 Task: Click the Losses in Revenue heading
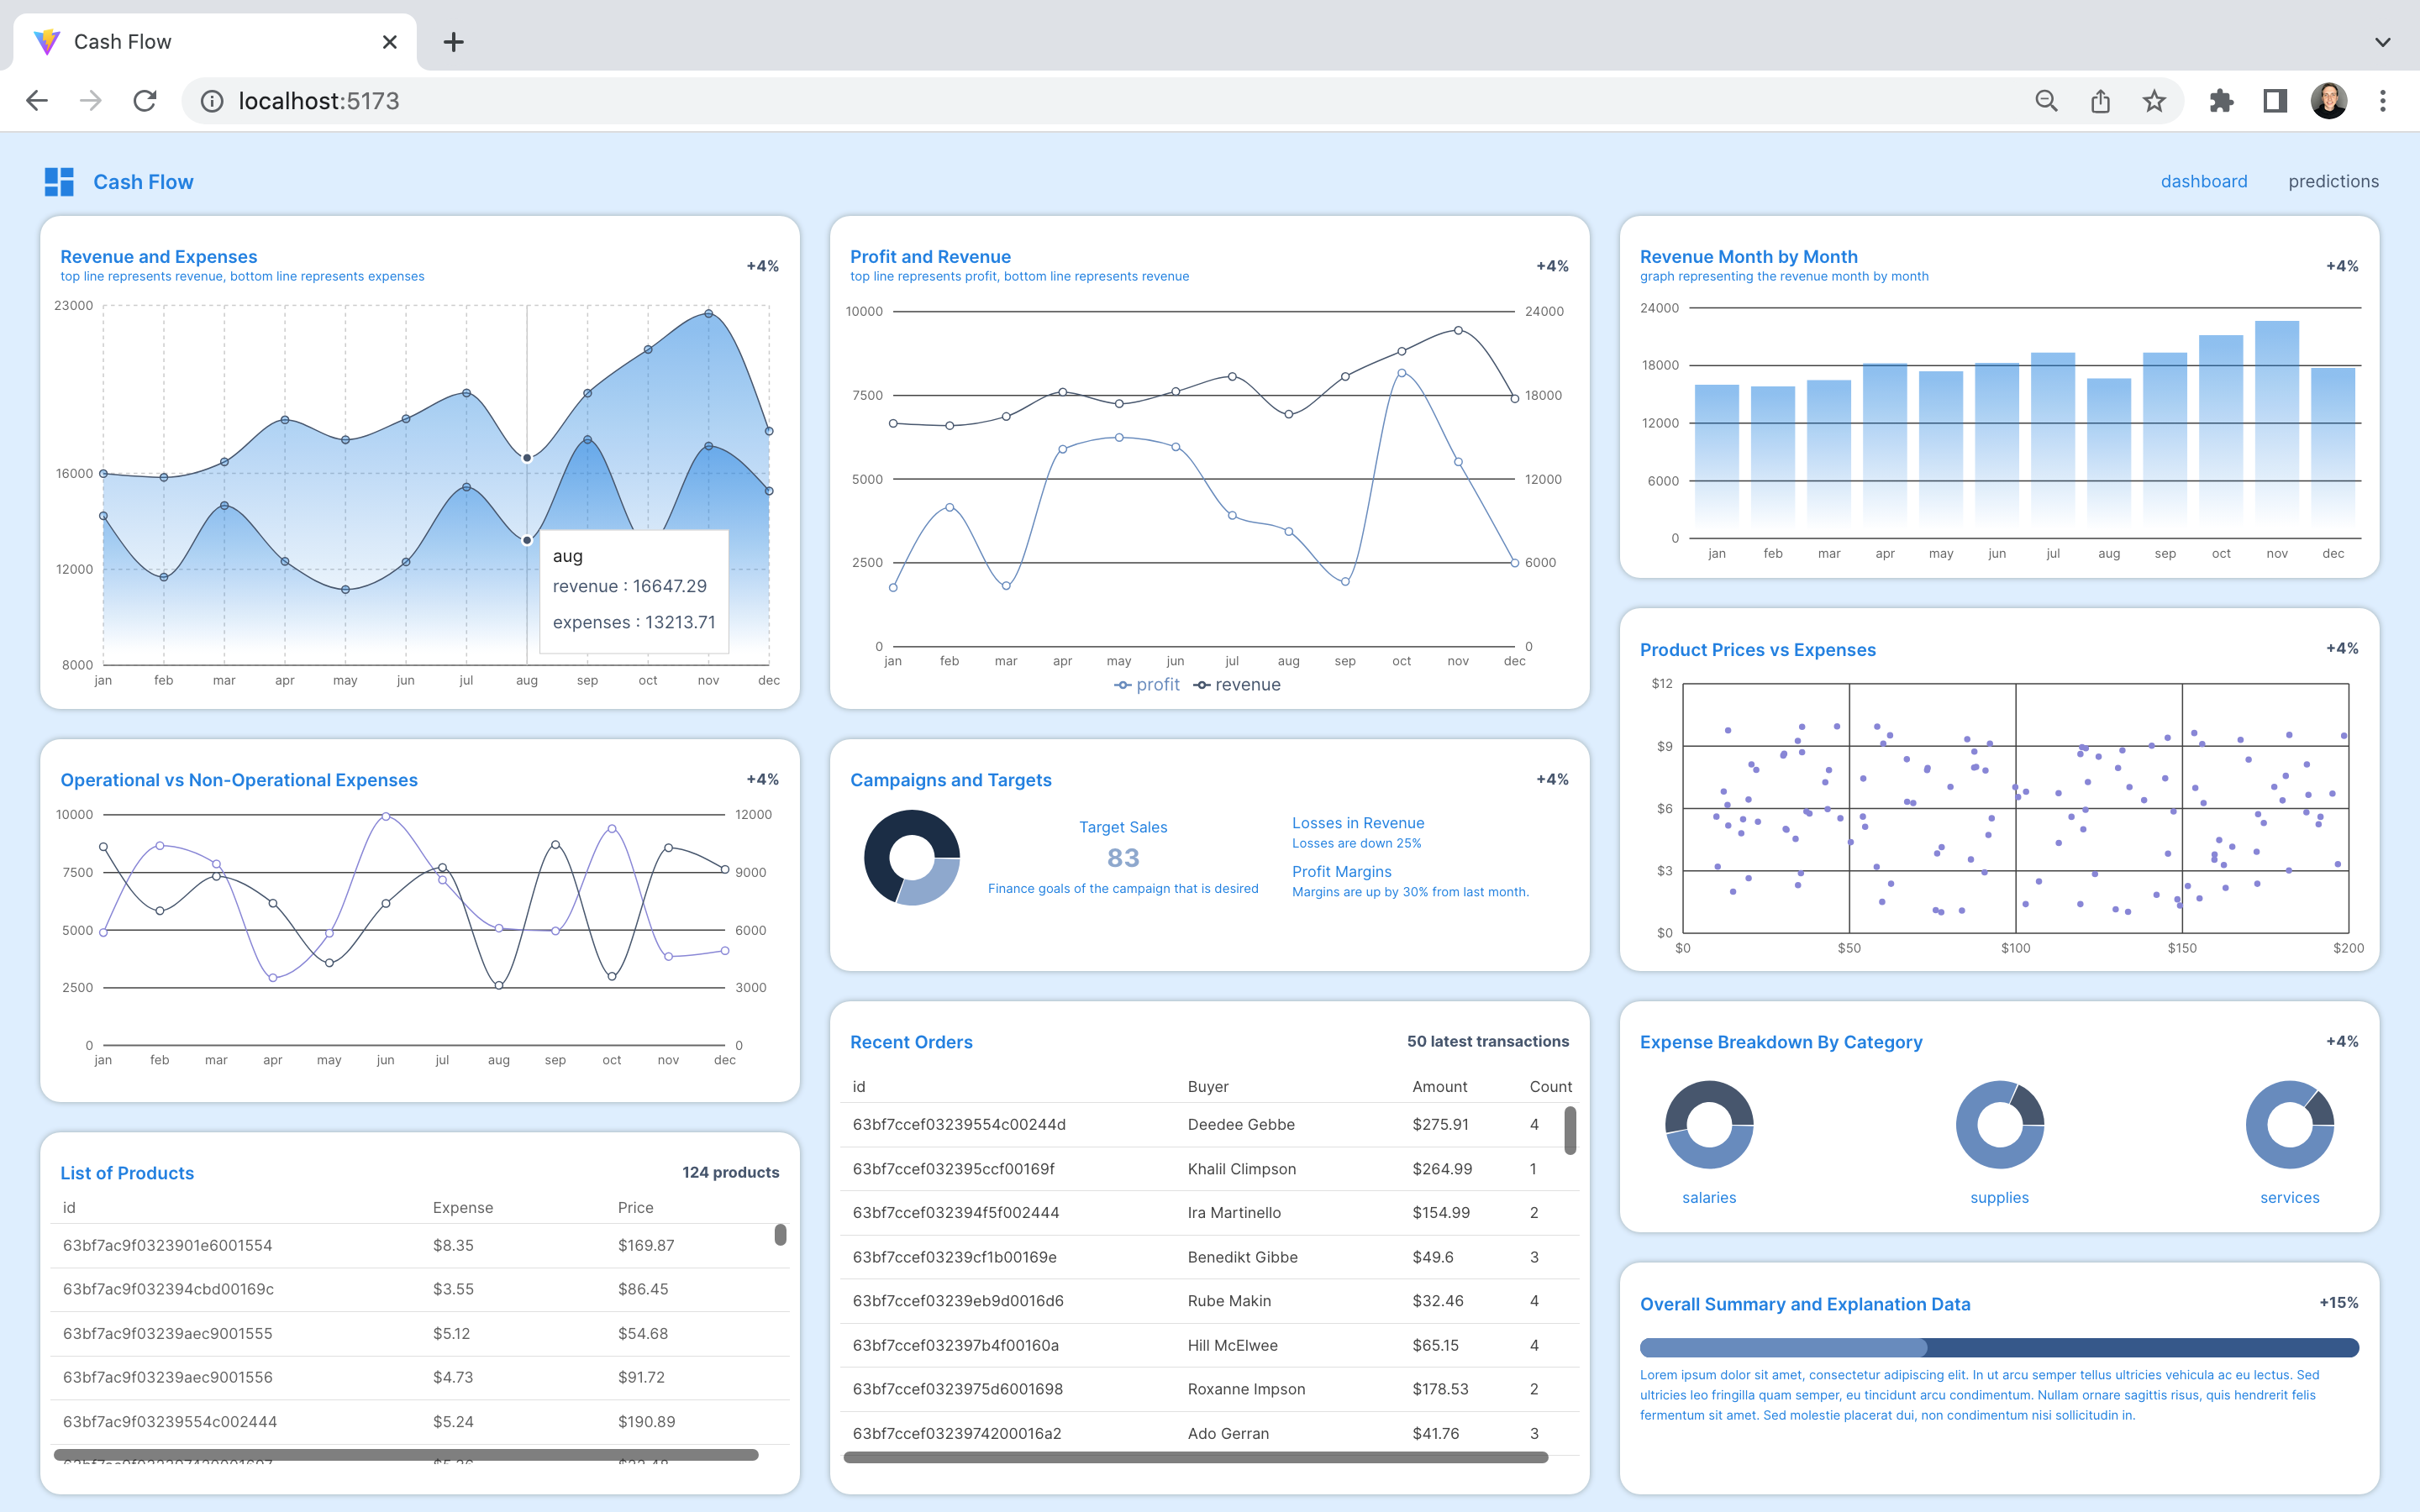[1358, 823]
